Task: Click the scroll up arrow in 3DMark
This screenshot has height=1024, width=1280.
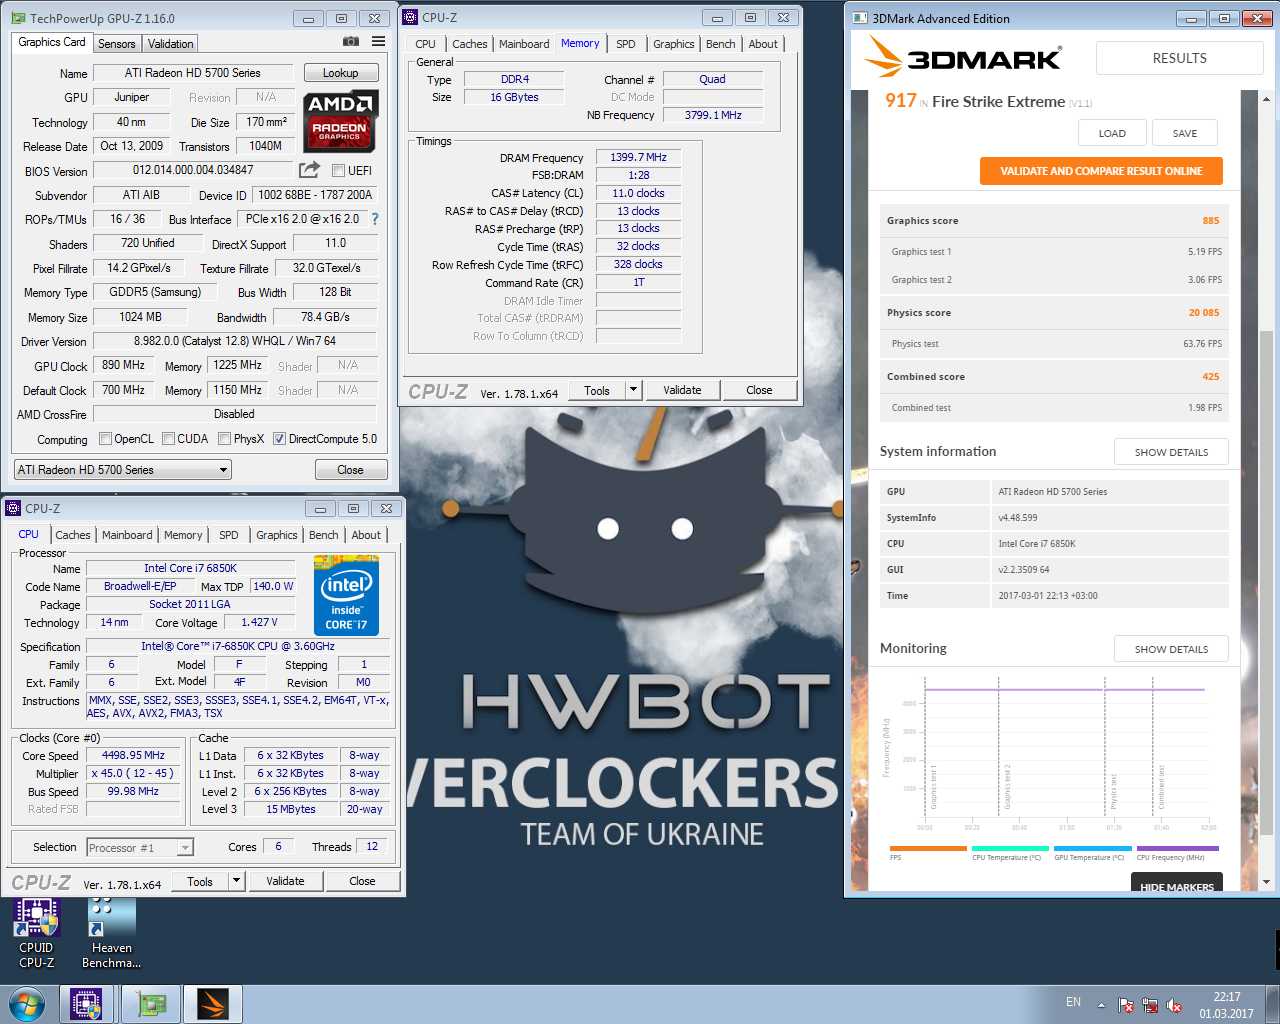Action: (1266, 99)
